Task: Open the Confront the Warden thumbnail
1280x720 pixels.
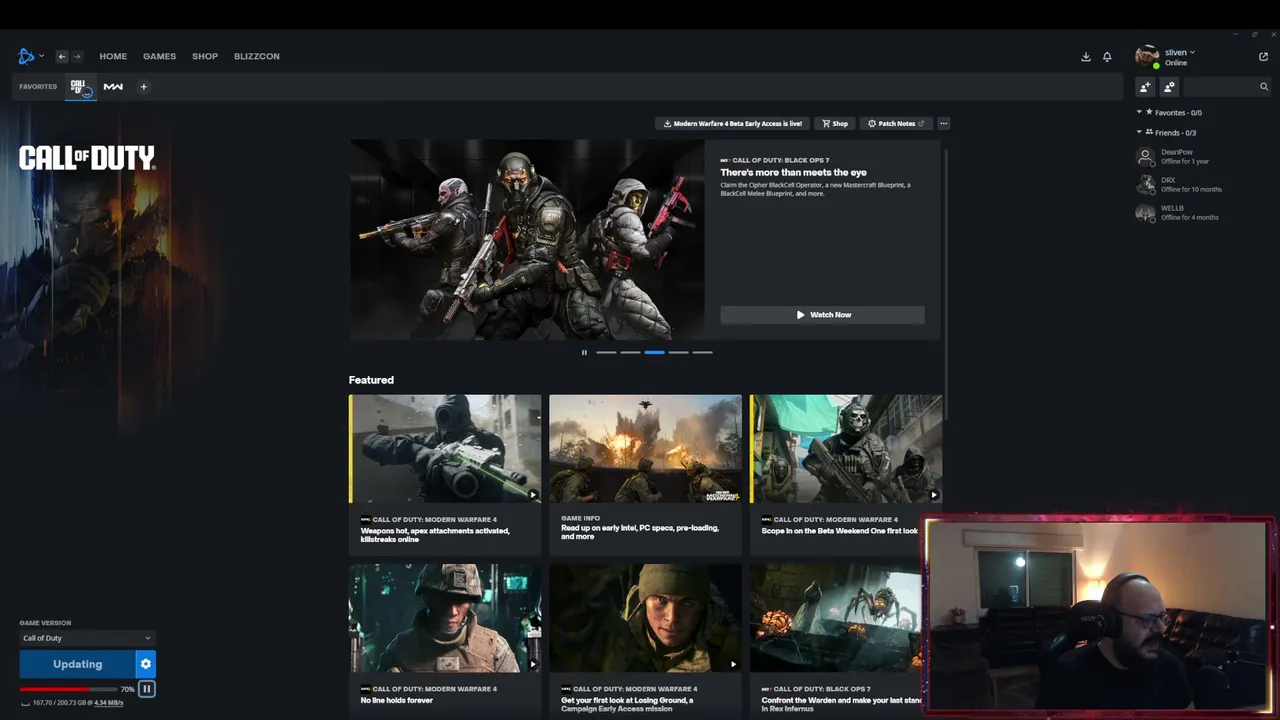Action: pos(836,618)
